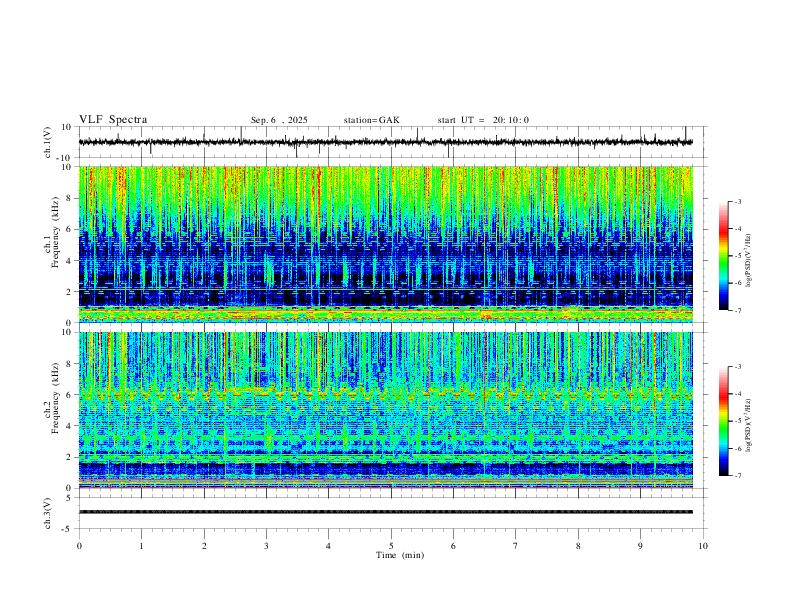This screenshot has width=792, height=612.
Task: Click the time axis tick label "10"
Action: pos(703,546)
